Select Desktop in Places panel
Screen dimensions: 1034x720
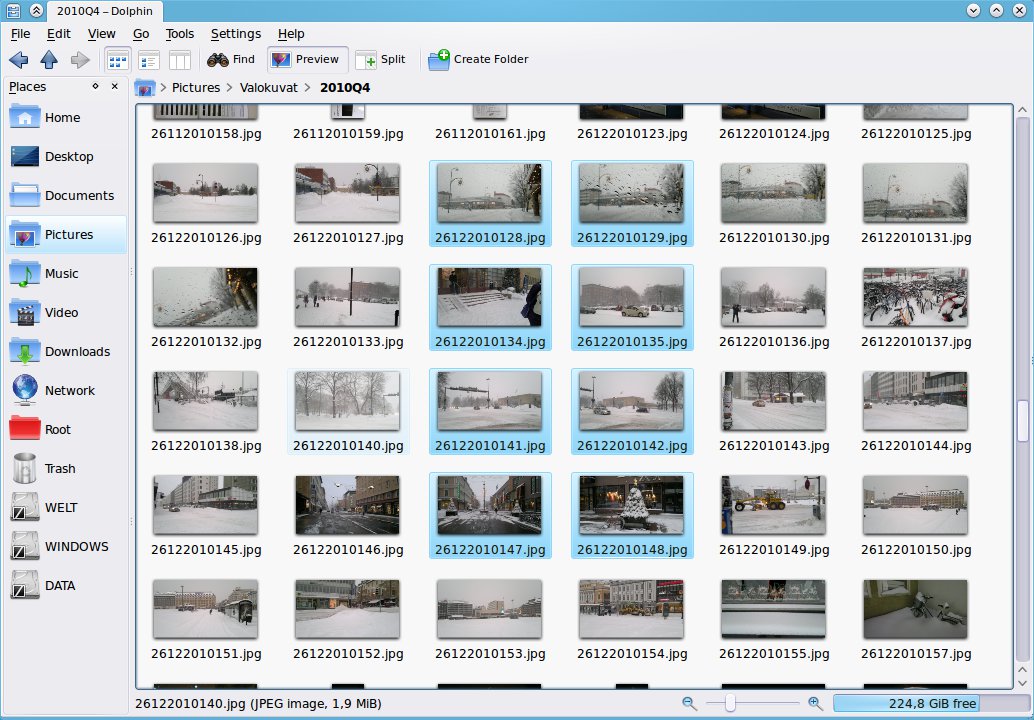[x=66, y=157]
